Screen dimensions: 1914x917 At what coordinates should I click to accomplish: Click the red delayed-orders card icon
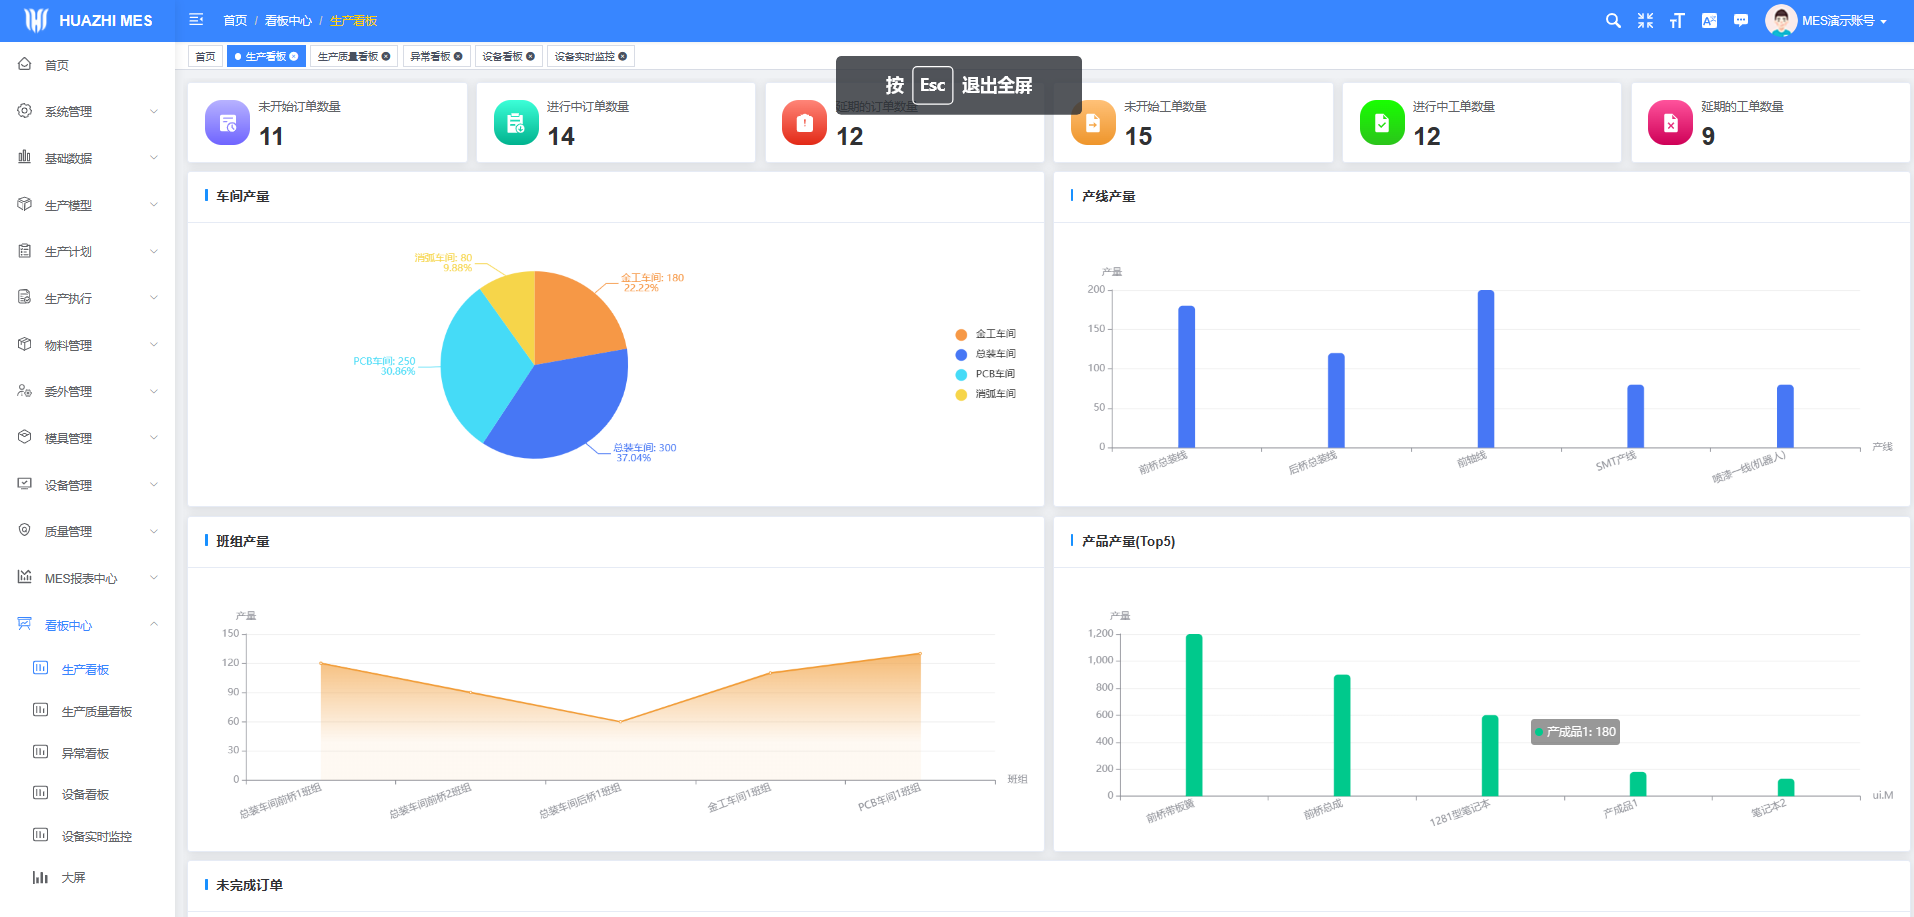point(804,123)
